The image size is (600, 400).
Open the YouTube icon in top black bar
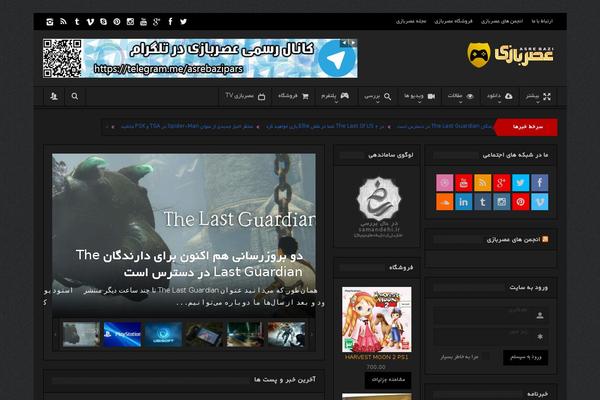tap(143, 21)
